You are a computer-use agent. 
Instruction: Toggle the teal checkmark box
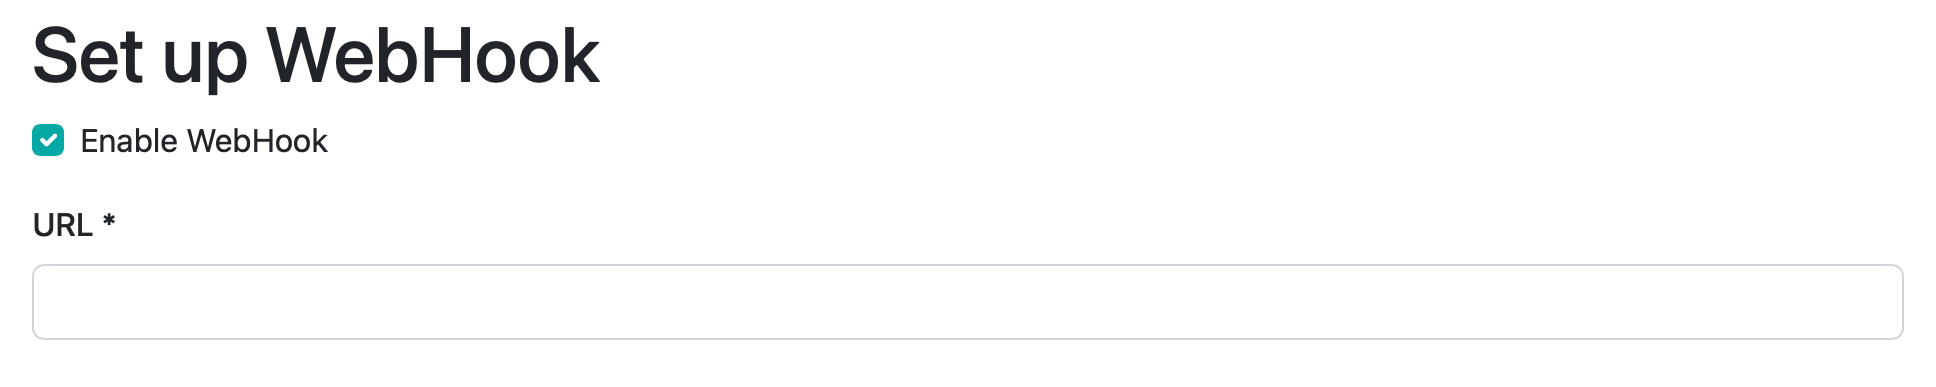coord(48,141)
